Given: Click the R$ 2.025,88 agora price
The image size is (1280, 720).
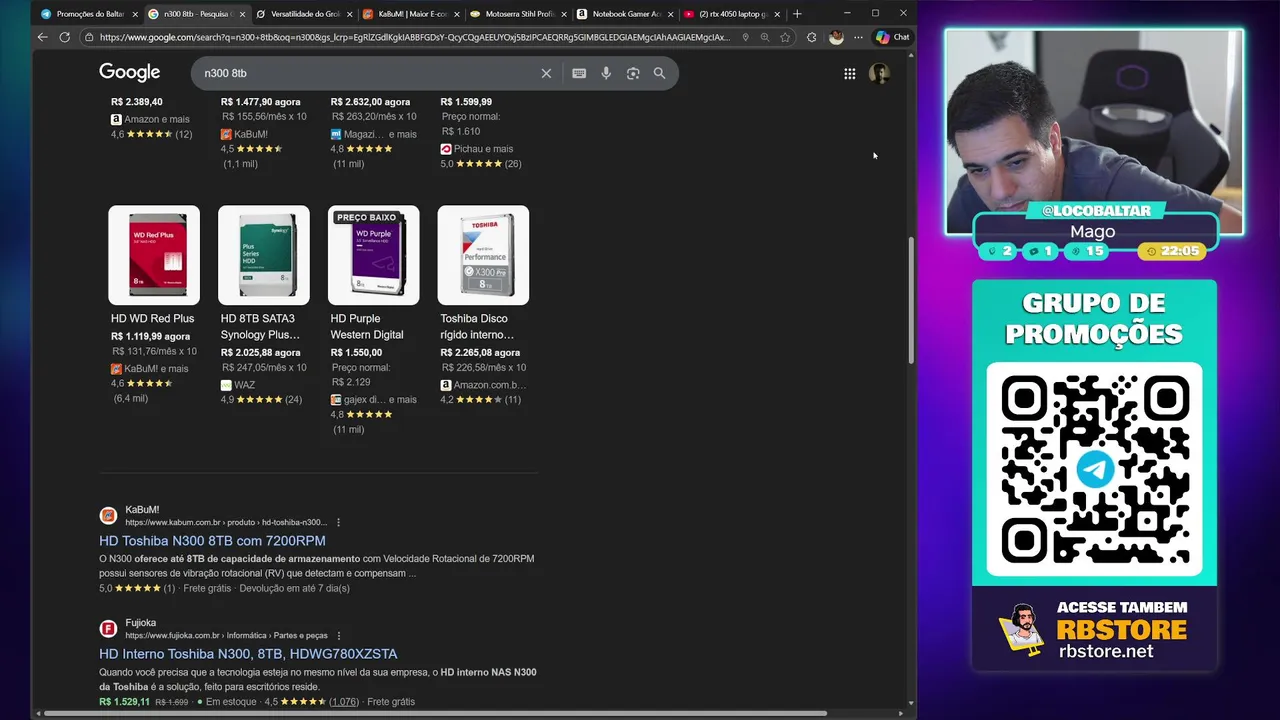Looking at the screenshot, I should pos(260,353).
